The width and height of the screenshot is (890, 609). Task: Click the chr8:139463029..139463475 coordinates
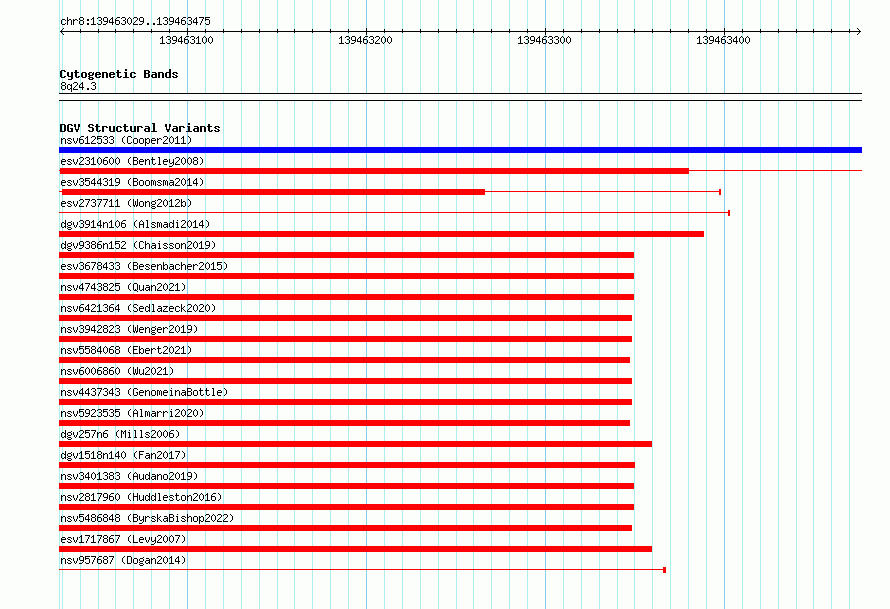pos(135,21)
